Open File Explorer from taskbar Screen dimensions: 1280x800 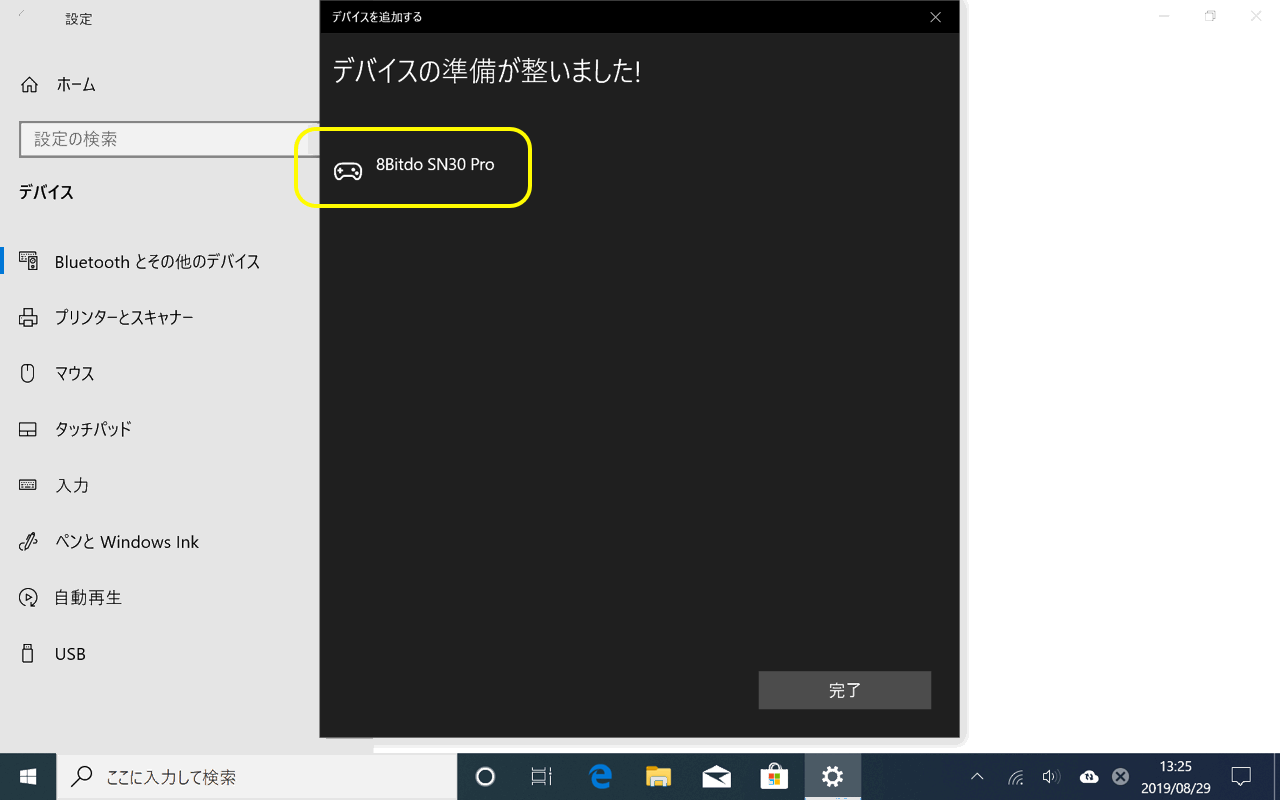coord(658,777)
